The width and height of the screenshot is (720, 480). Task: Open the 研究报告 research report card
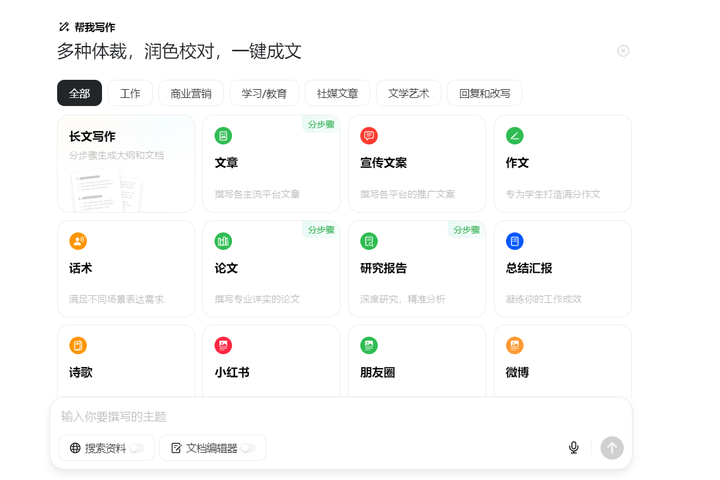tap(417, 269)
